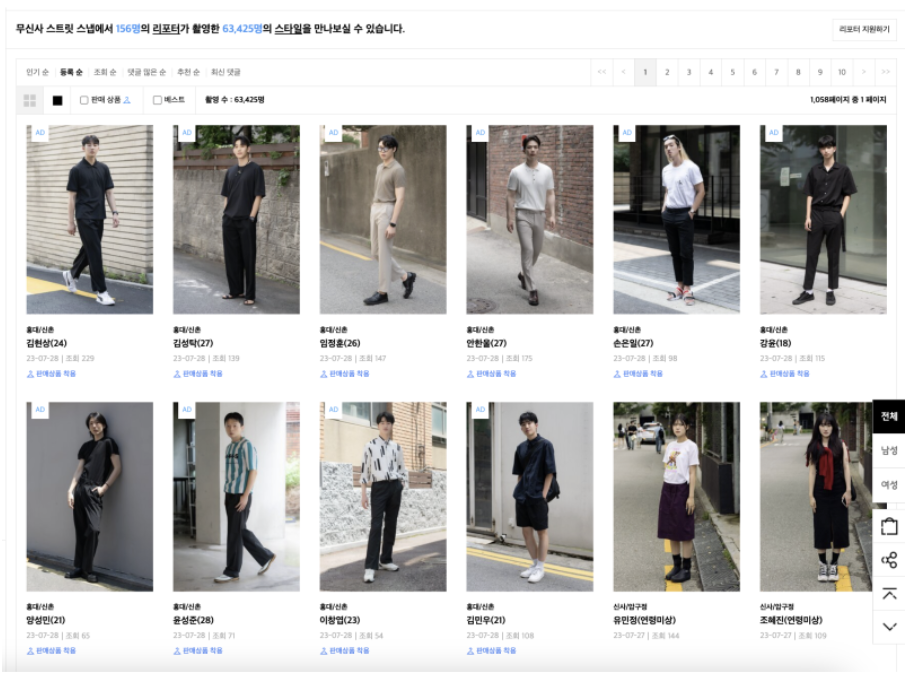Sort by 인기 순

[x=36, y=72]
